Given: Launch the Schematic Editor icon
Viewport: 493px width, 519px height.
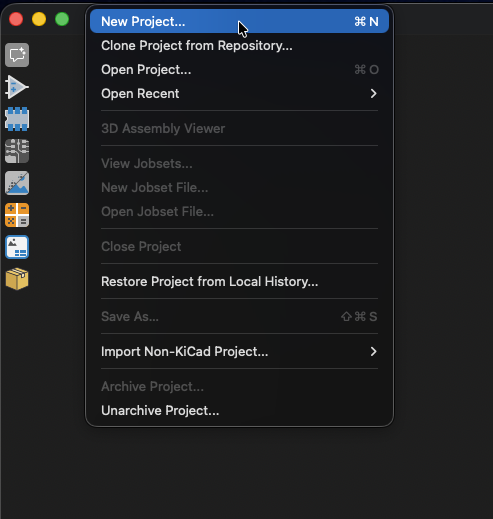Looking at the screenshot, I should click(x=17, y=87).
